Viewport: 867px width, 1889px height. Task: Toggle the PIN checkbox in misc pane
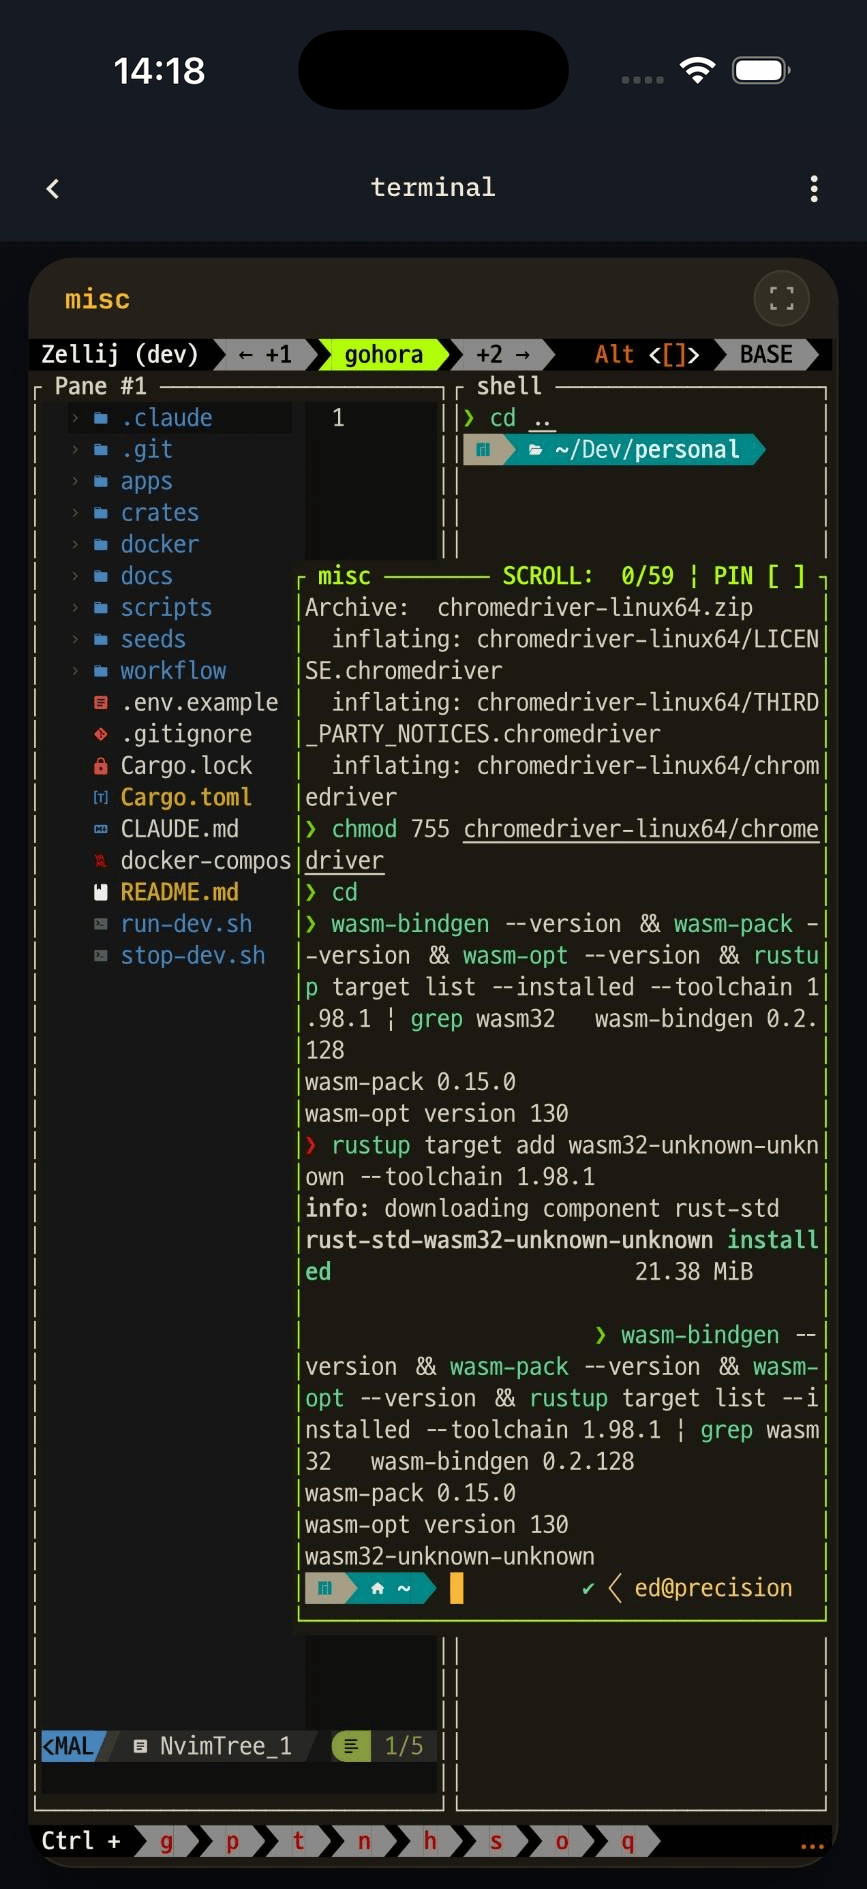tap(786, 576)
